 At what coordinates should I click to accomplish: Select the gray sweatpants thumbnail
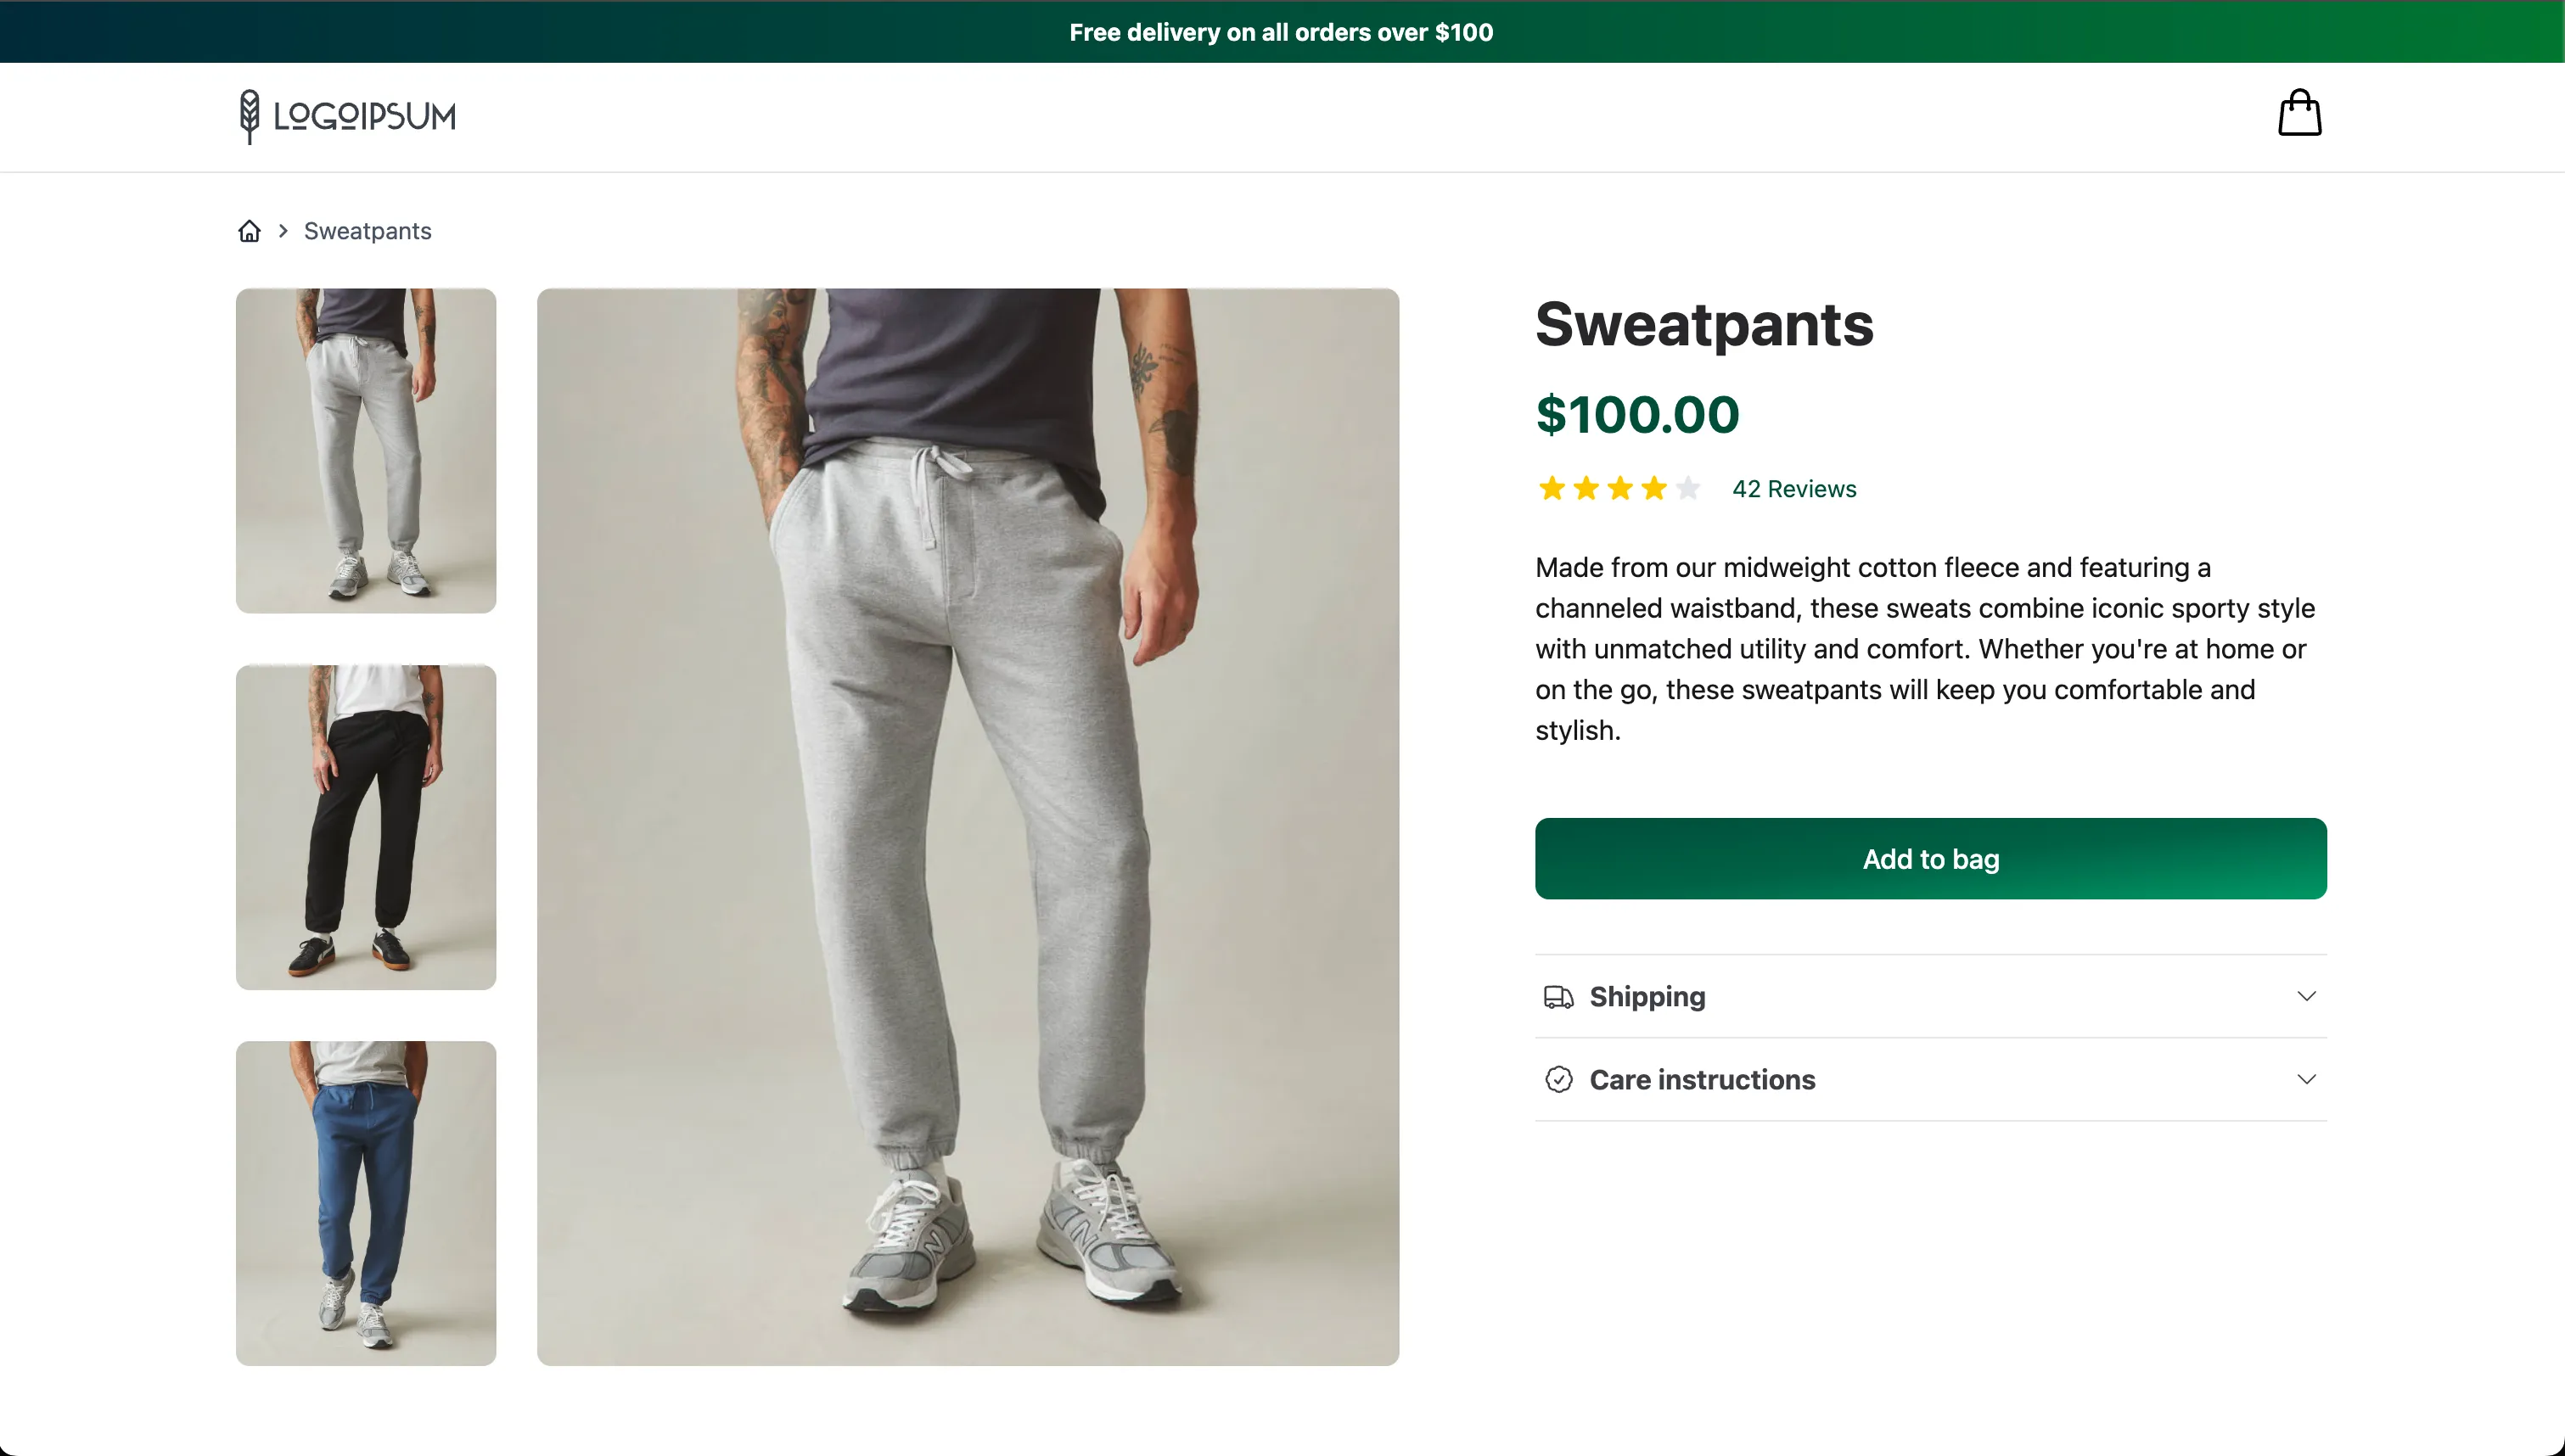366,451
